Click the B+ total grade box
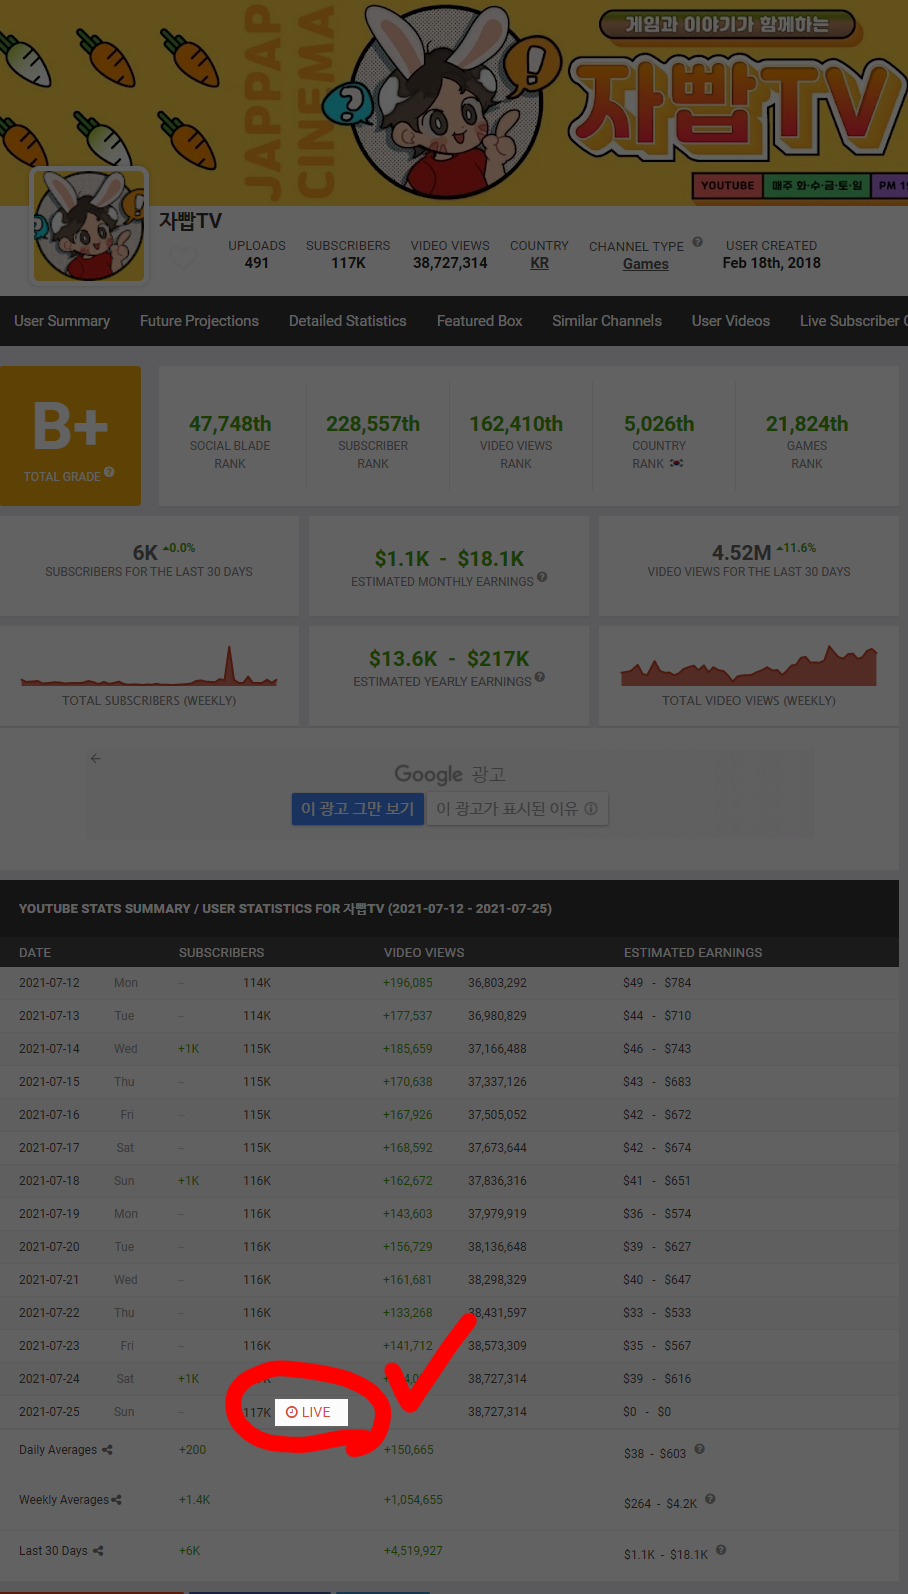Screen dimensions: 908x1594 point(70,436)
